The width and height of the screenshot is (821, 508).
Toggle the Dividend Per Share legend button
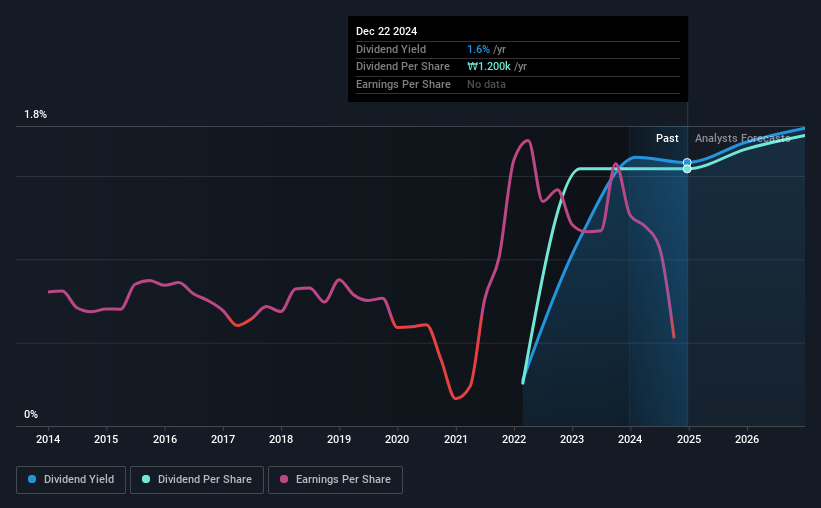197,480
